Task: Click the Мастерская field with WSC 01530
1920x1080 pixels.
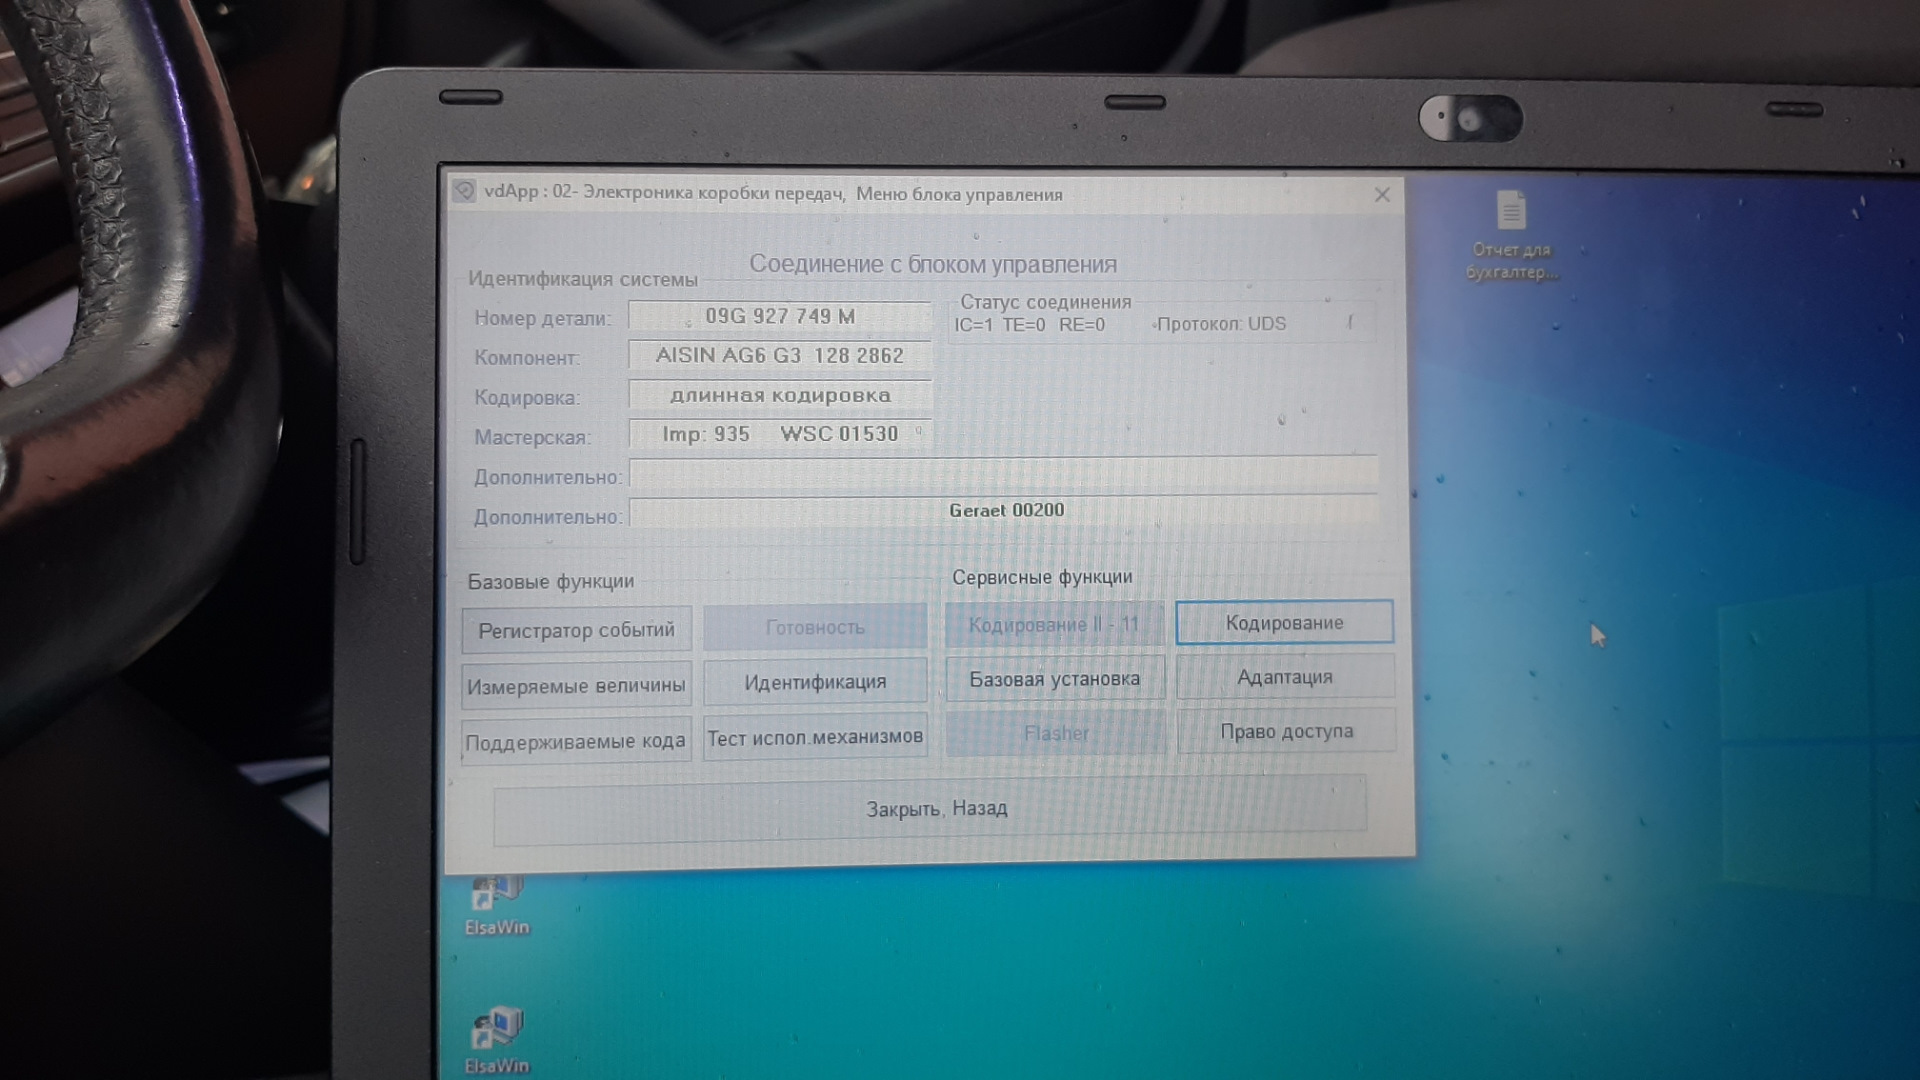Action: point(779,434)
